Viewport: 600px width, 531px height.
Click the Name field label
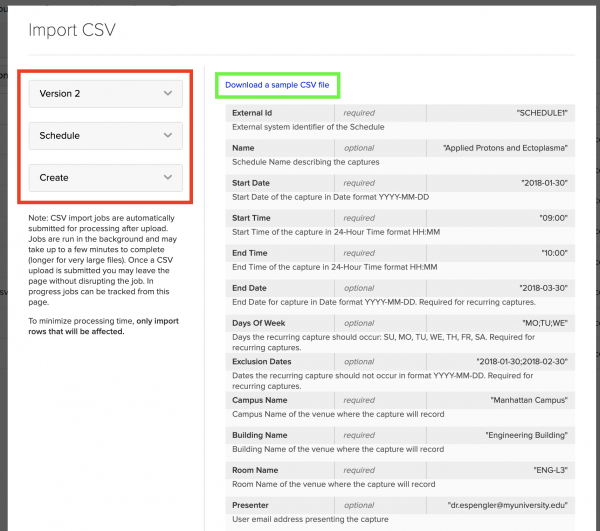click(244, 148)
